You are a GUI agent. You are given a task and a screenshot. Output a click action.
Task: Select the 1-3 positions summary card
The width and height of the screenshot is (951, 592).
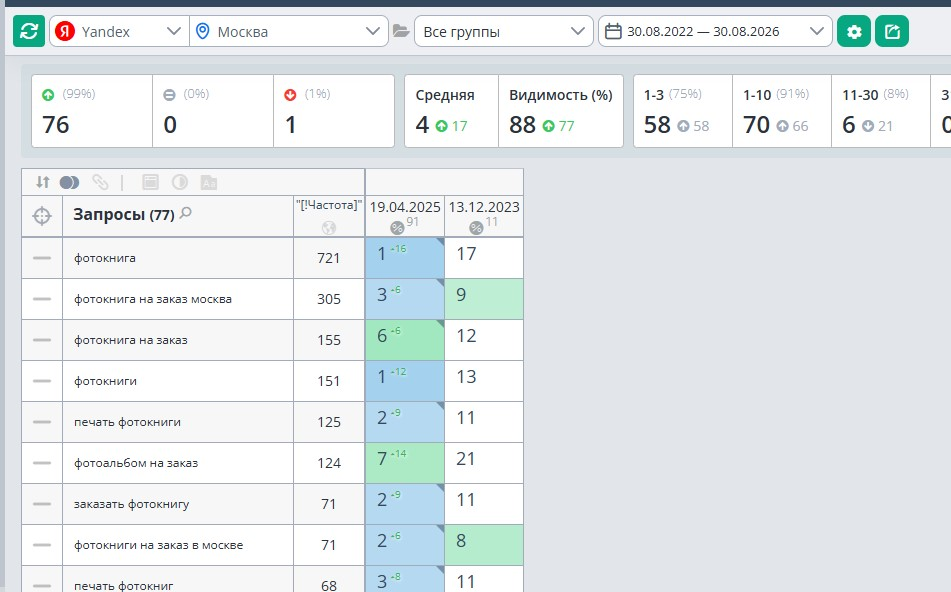683,111
